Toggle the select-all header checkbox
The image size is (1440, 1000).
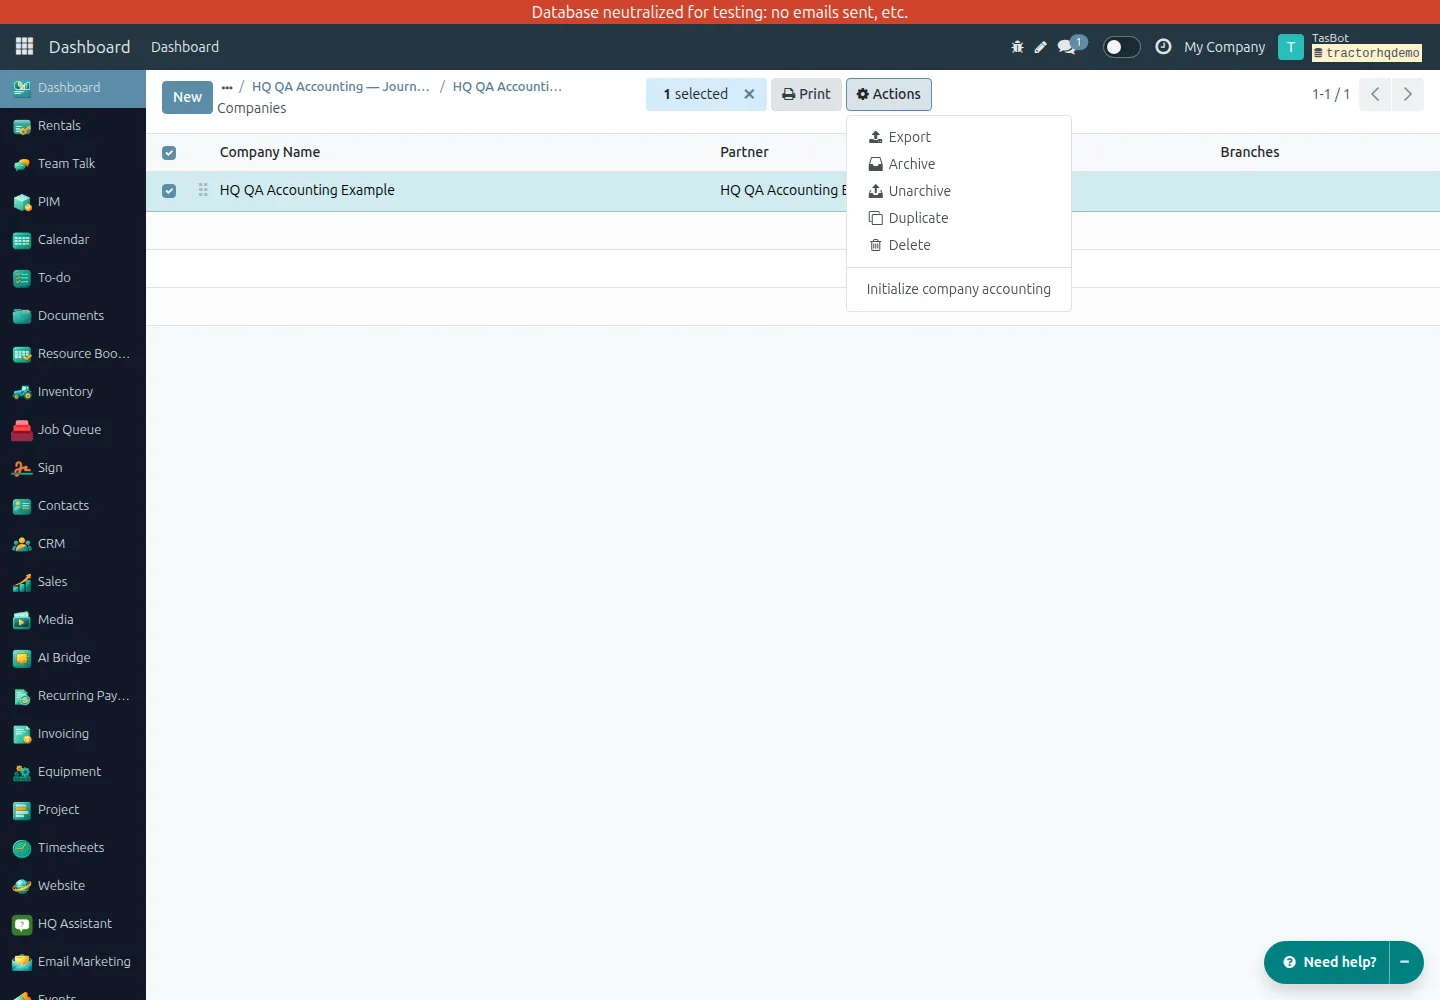tap(169, 153)
